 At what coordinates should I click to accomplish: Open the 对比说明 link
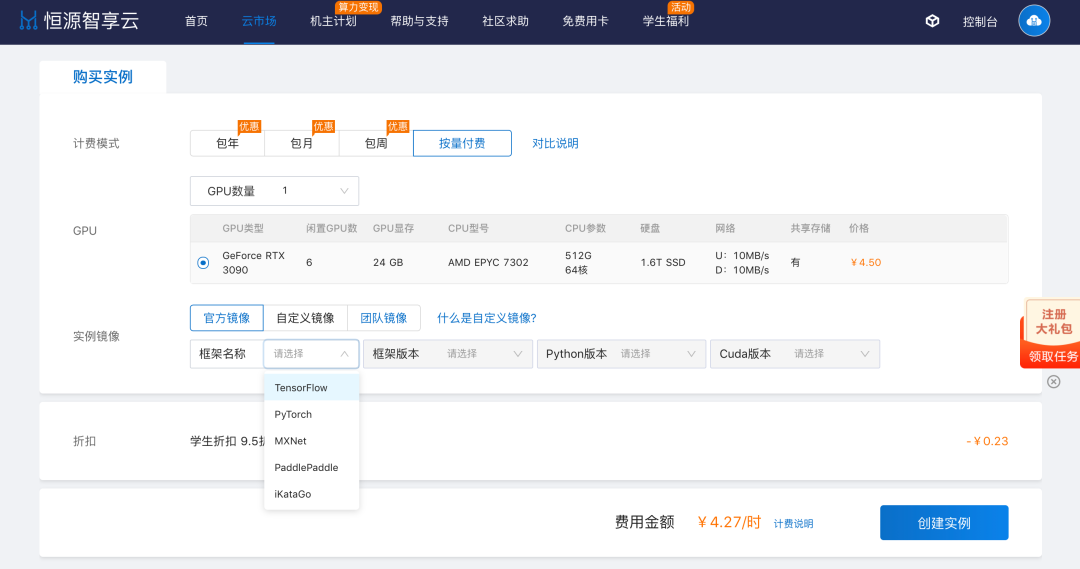[x=555, y=143]
